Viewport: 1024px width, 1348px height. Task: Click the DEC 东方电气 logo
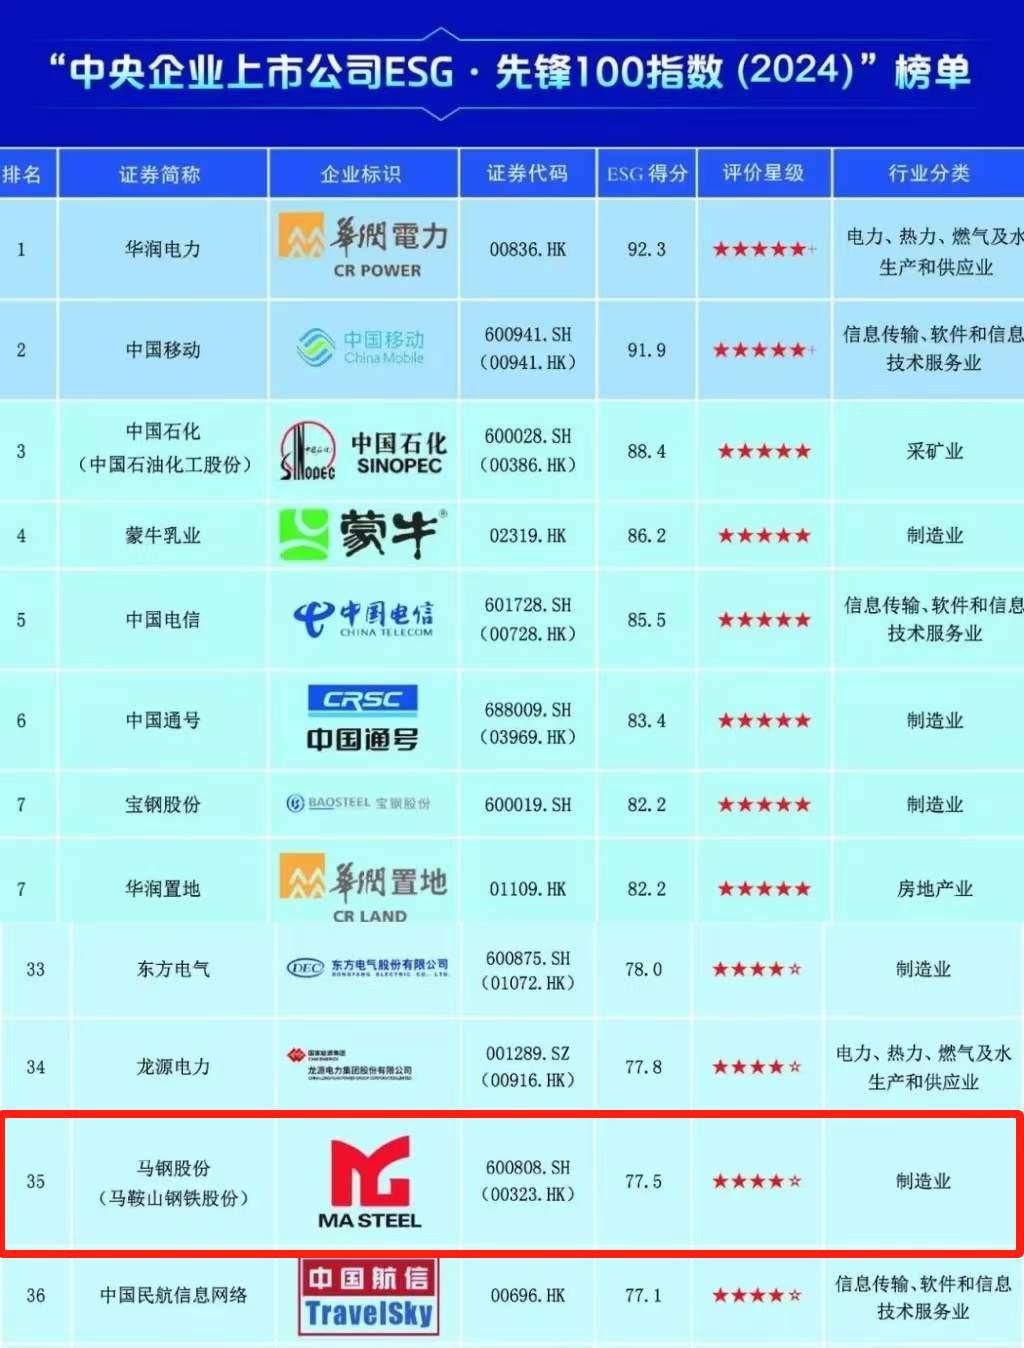(x=367, y=967)
